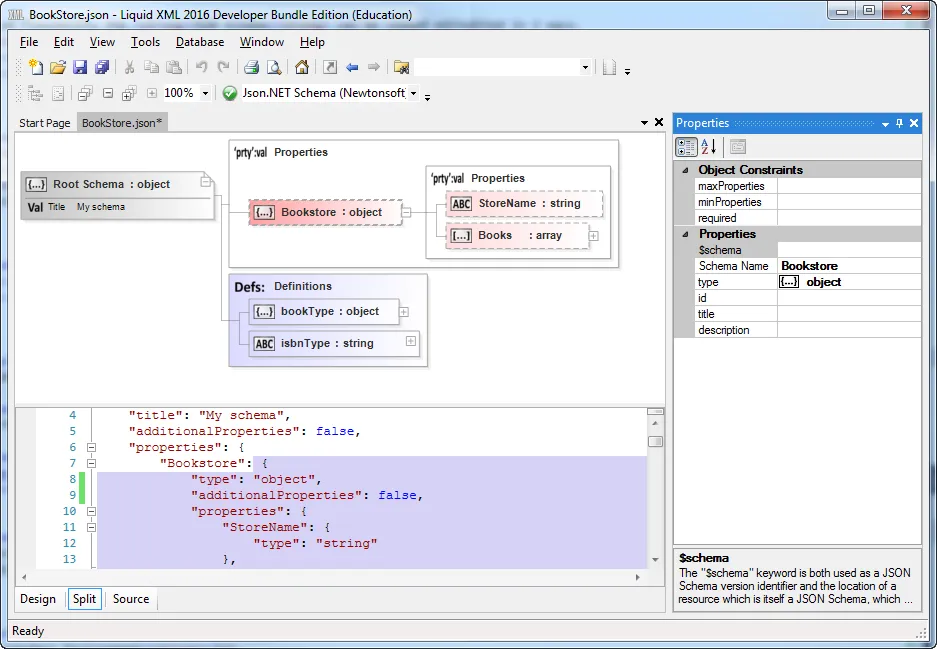Screen dimensions: 937x649
Task: Switch to the Start Page tab
Action: tap(45, 123)
